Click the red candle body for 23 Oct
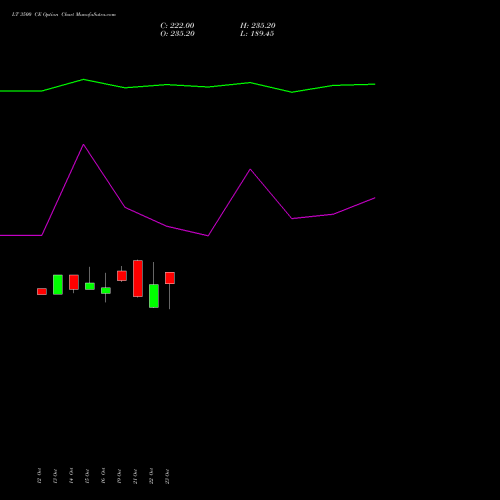 click(x=170, y=278)
